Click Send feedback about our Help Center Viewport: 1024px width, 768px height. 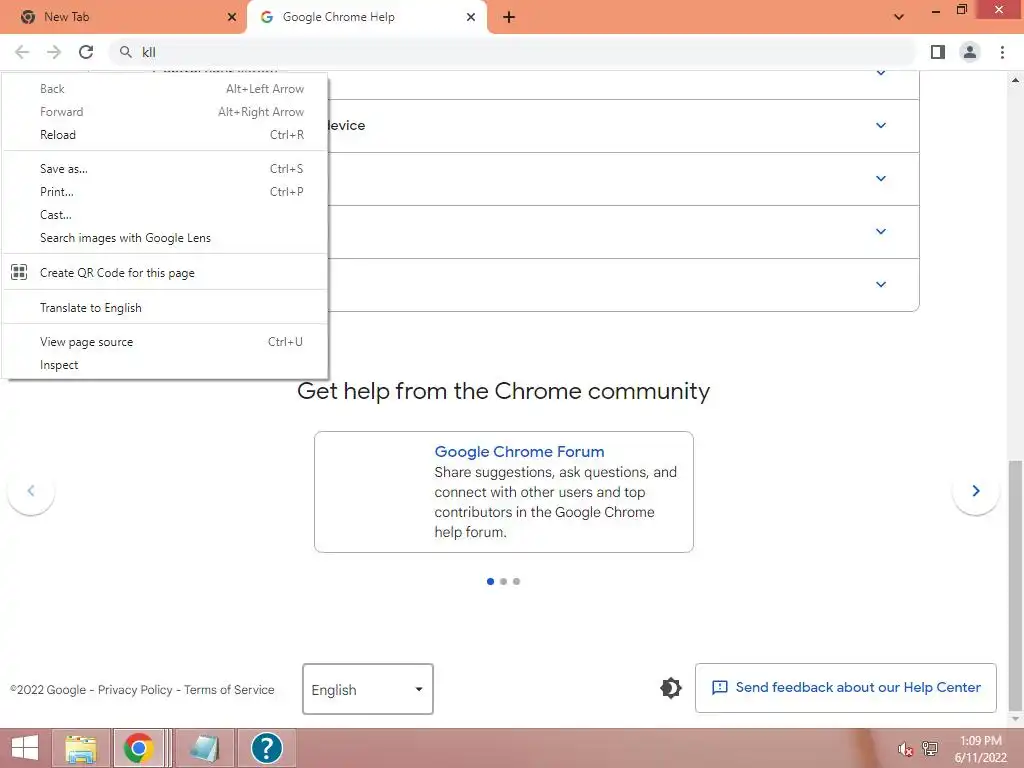pos(846,688)
